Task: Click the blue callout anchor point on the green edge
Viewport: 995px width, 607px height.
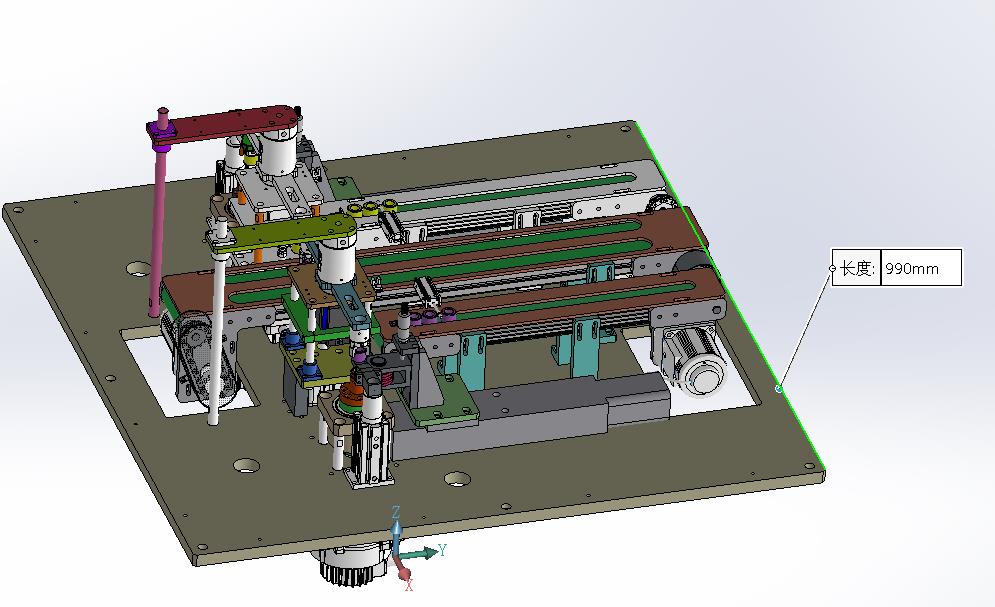Action: [x=779, y=388]
